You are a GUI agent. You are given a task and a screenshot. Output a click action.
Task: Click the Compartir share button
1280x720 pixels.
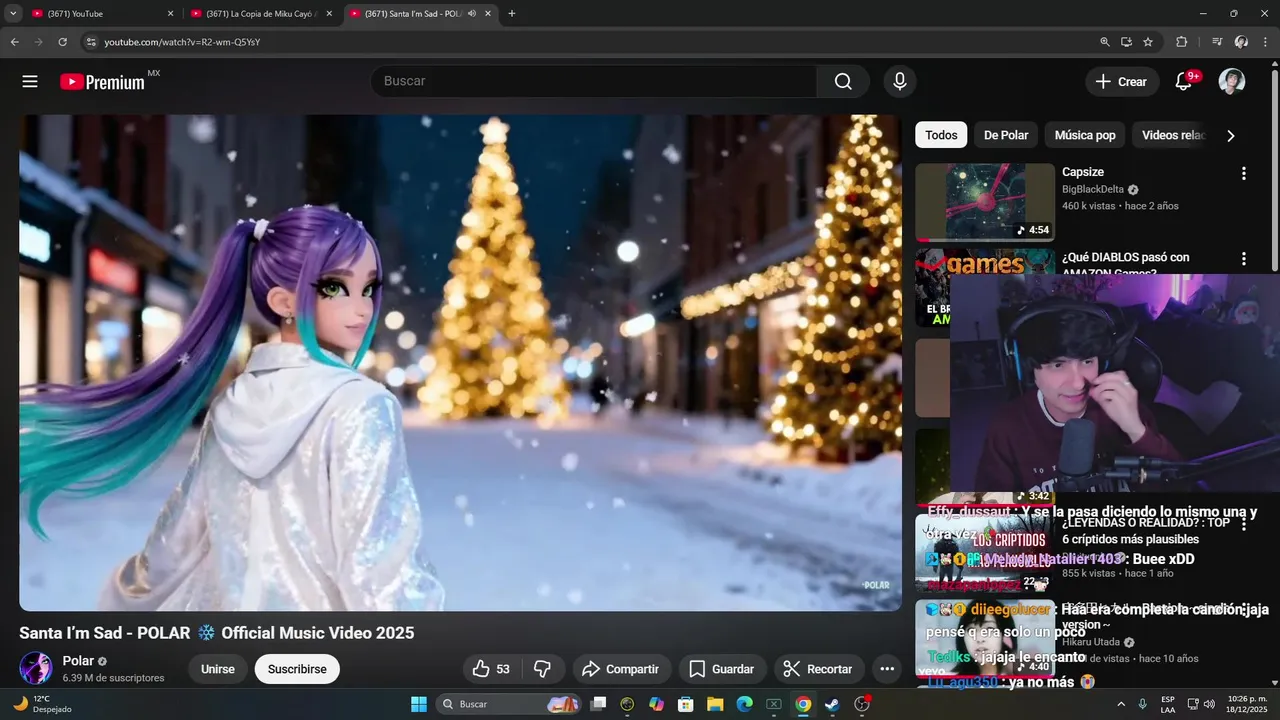[620, 669]
